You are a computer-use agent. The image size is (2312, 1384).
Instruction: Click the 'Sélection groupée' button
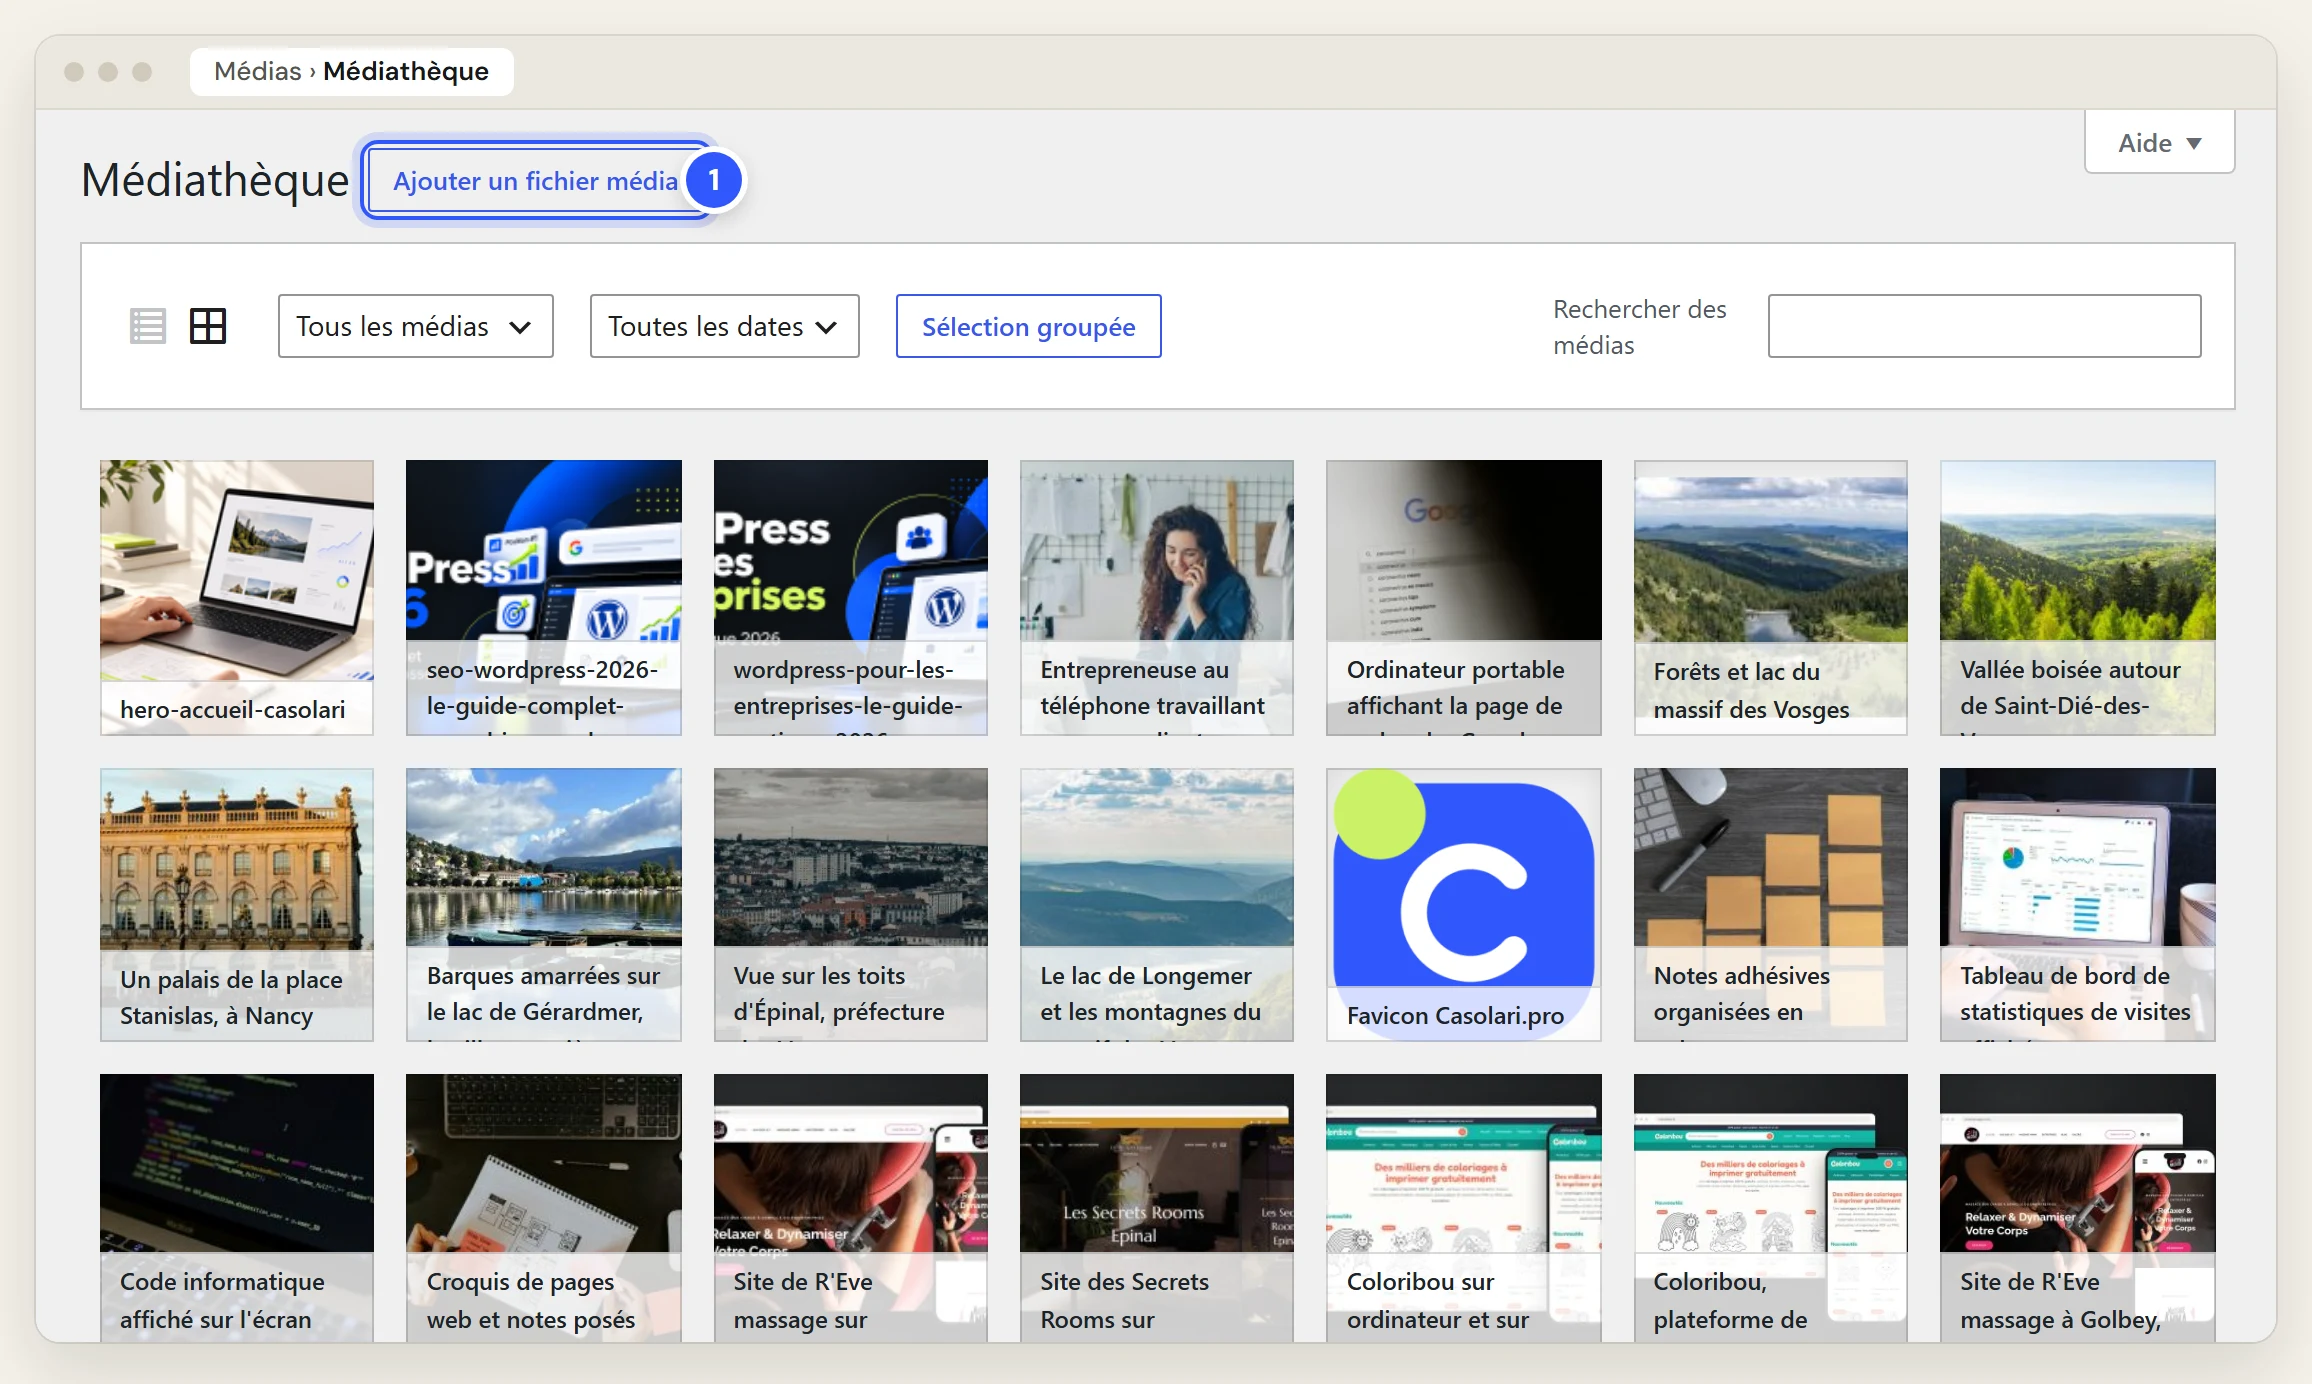[x=1028, y=326]
